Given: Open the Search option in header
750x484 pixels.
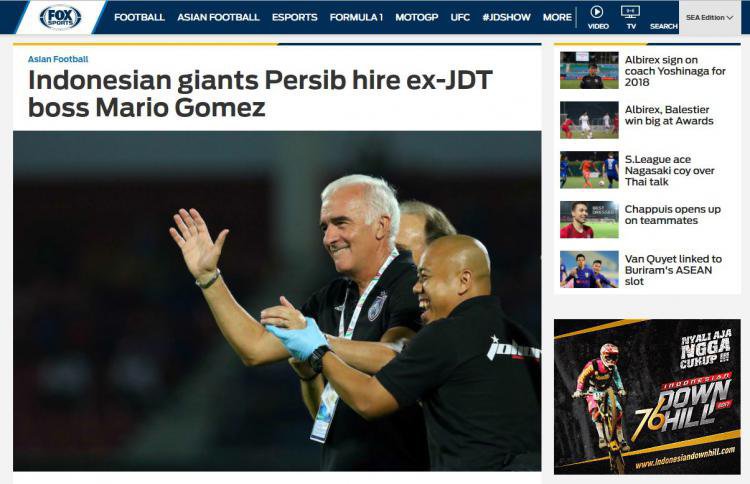Looking at the screenshot, I should click(663, 26).
